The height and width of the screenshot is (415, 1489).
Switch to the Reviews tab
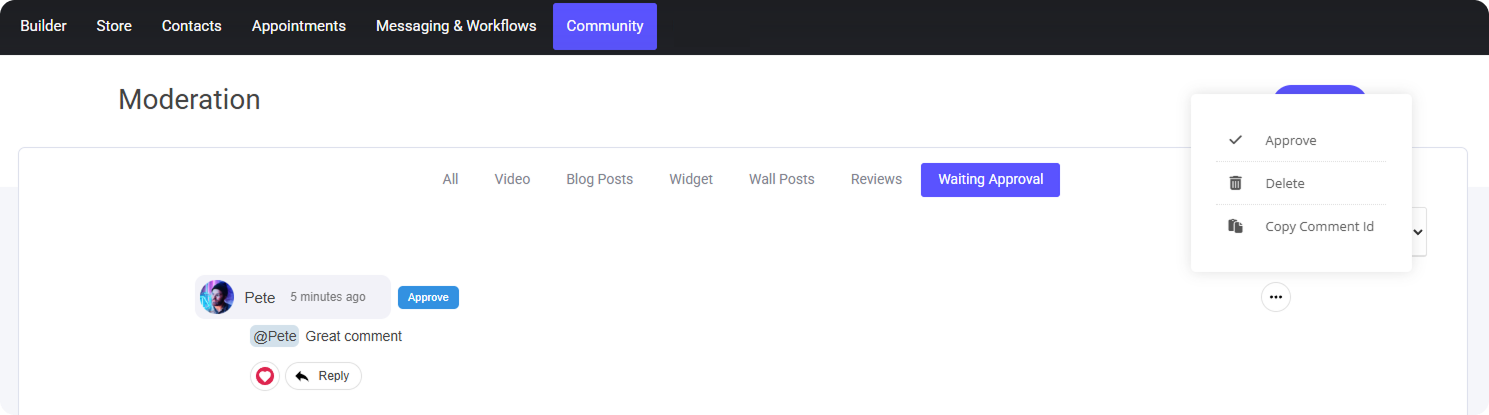coord(876,180)
